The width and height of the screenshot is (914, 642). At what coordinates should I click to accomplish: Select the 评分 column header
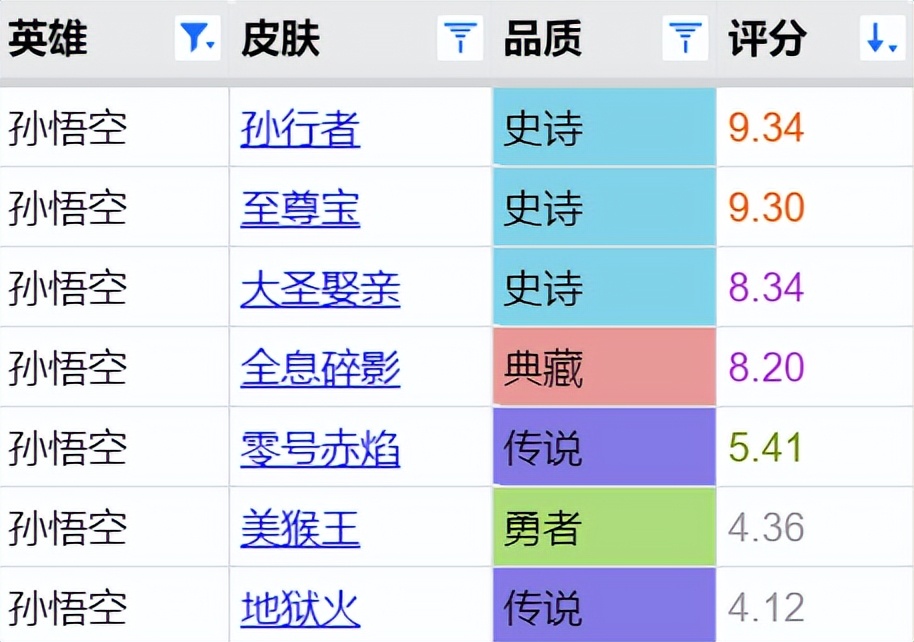click(767, 38)
